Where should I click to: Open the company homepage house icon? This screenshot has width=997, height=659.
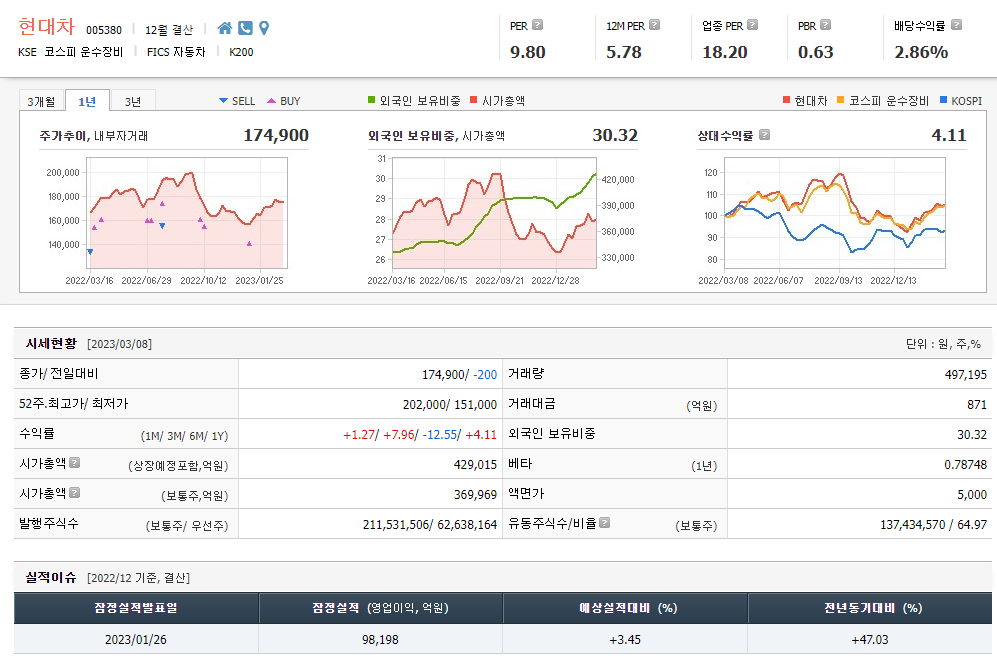point(224,28)
